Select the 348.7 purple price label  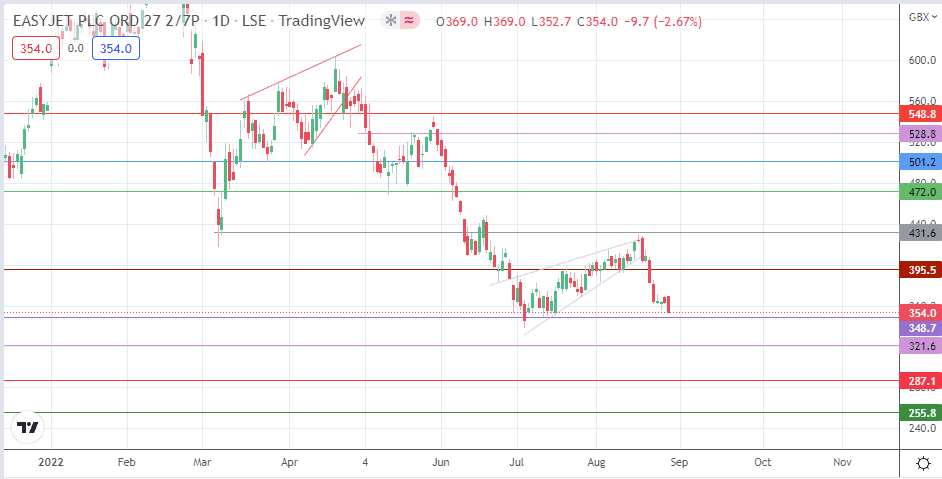(x=920, y=328)
